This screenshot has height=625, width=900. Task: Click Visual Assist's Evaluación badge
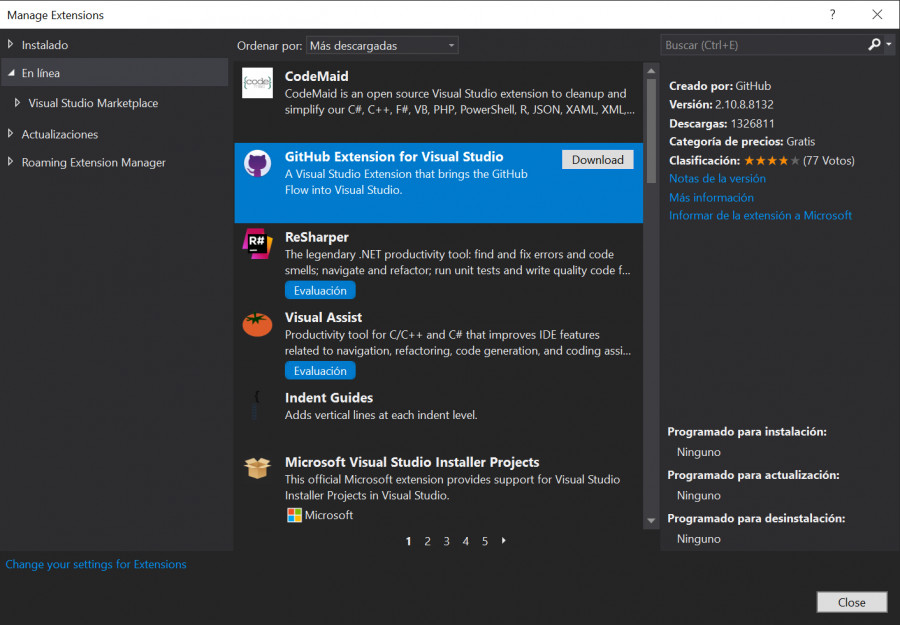pos(320,371)
